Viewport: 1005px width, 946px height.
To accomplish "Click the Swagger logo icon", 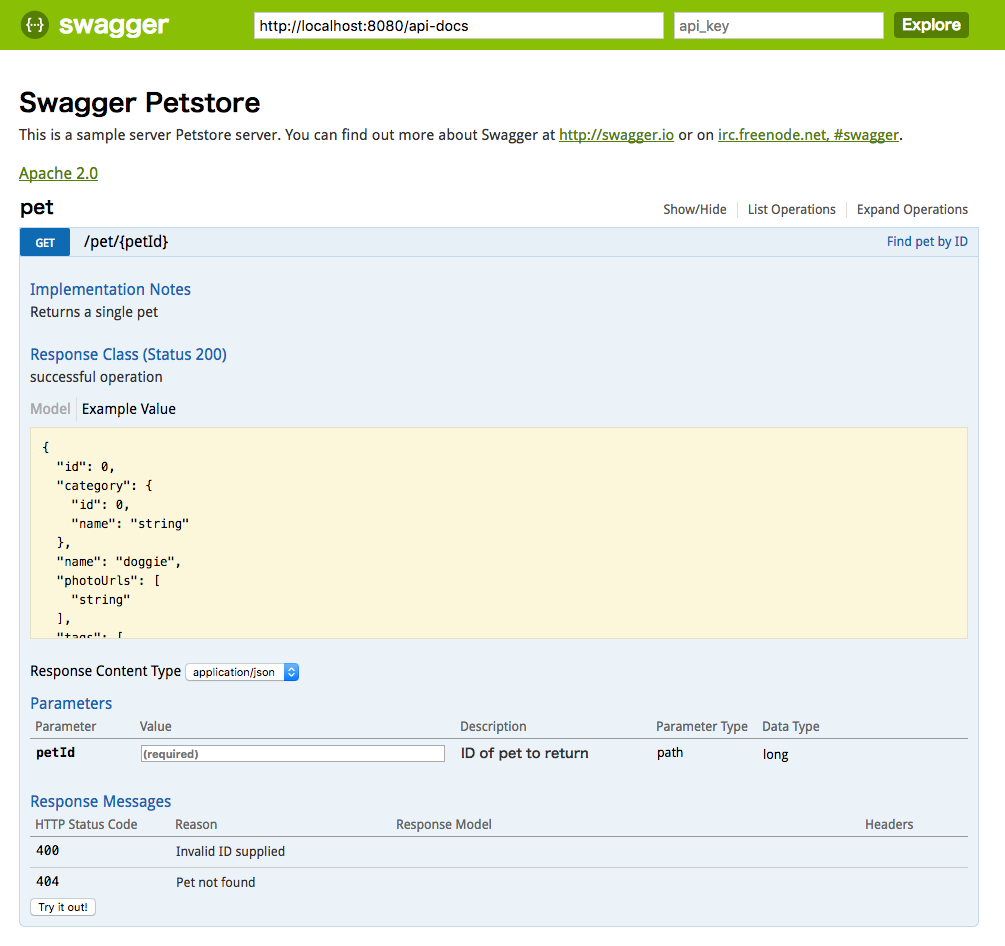I will point(35,25).
